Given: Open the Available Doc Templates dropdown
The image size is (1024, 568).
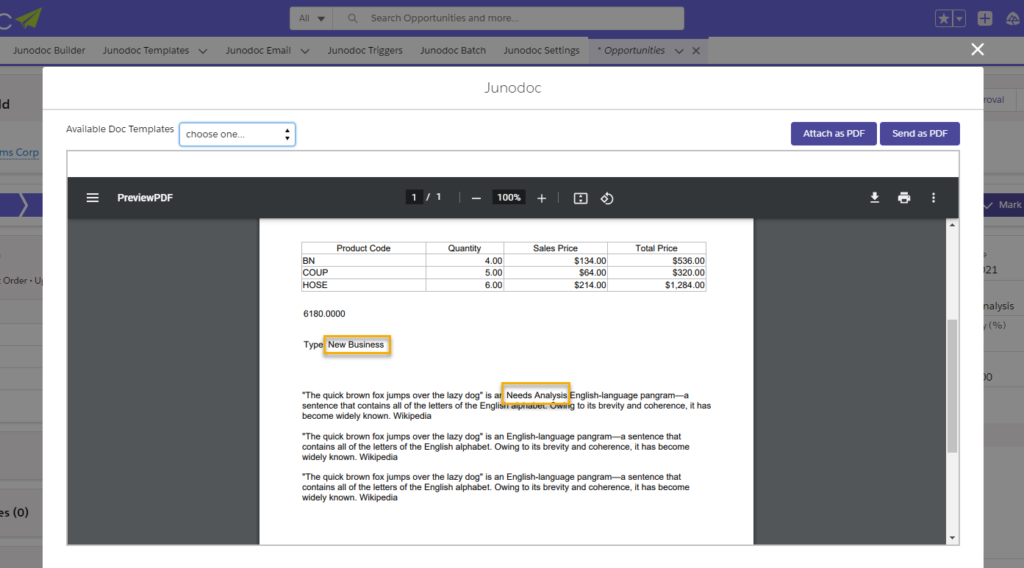Looking at the screenshot, I should pos(237,134).
